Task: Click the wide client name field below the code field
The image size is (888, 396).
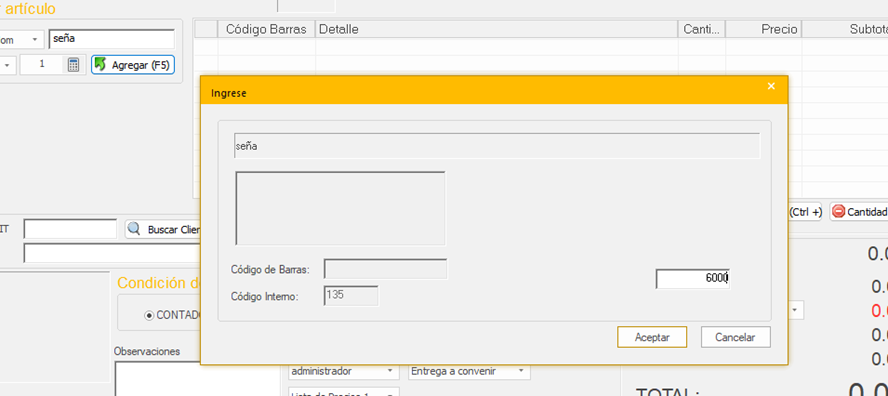Action: pyautogui.click(x=111, y=253)
